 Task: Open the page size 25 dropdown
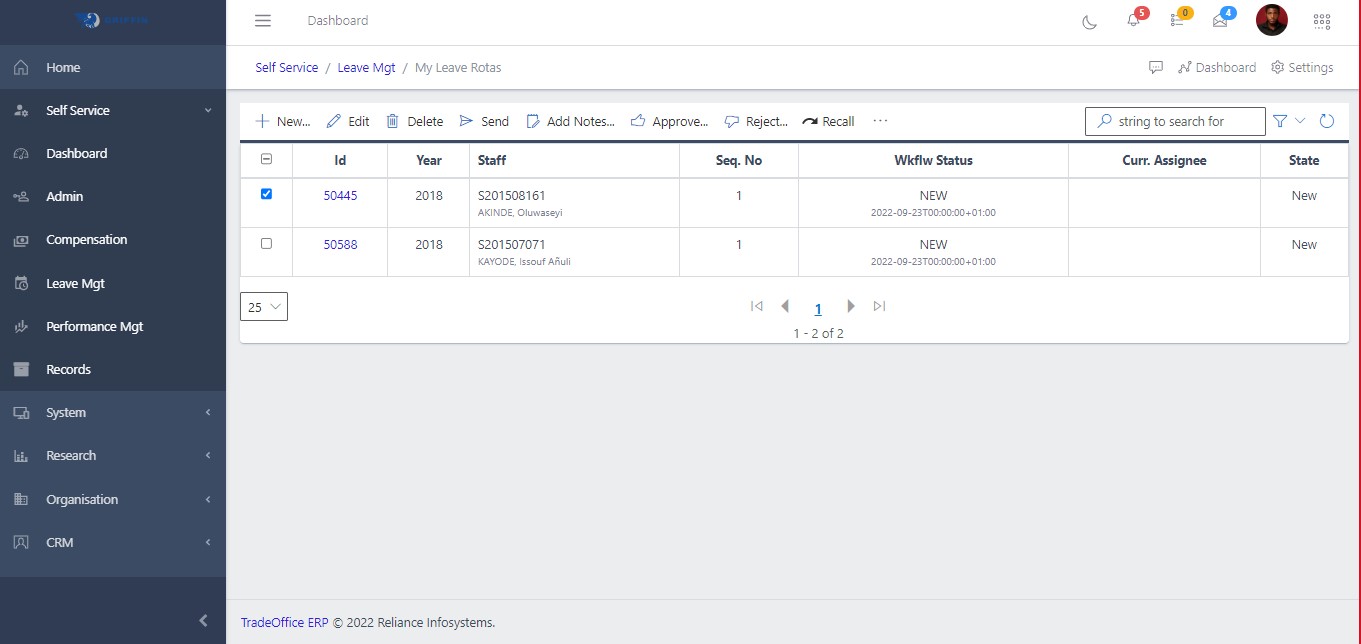264,307
